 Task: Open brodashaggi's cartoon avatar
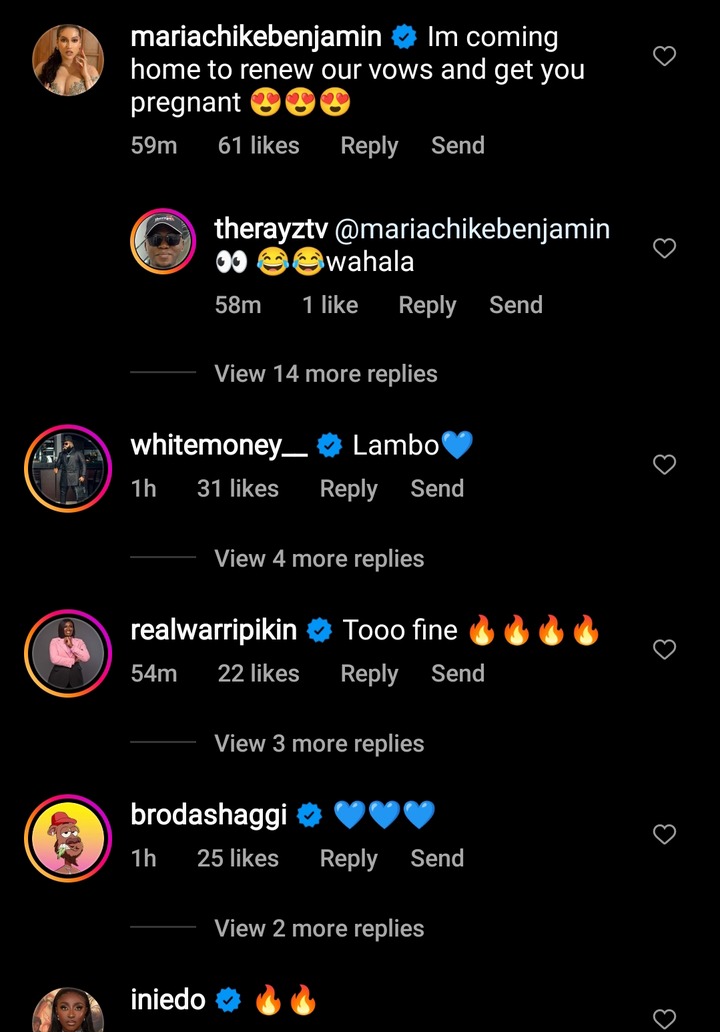click(68, 837)
